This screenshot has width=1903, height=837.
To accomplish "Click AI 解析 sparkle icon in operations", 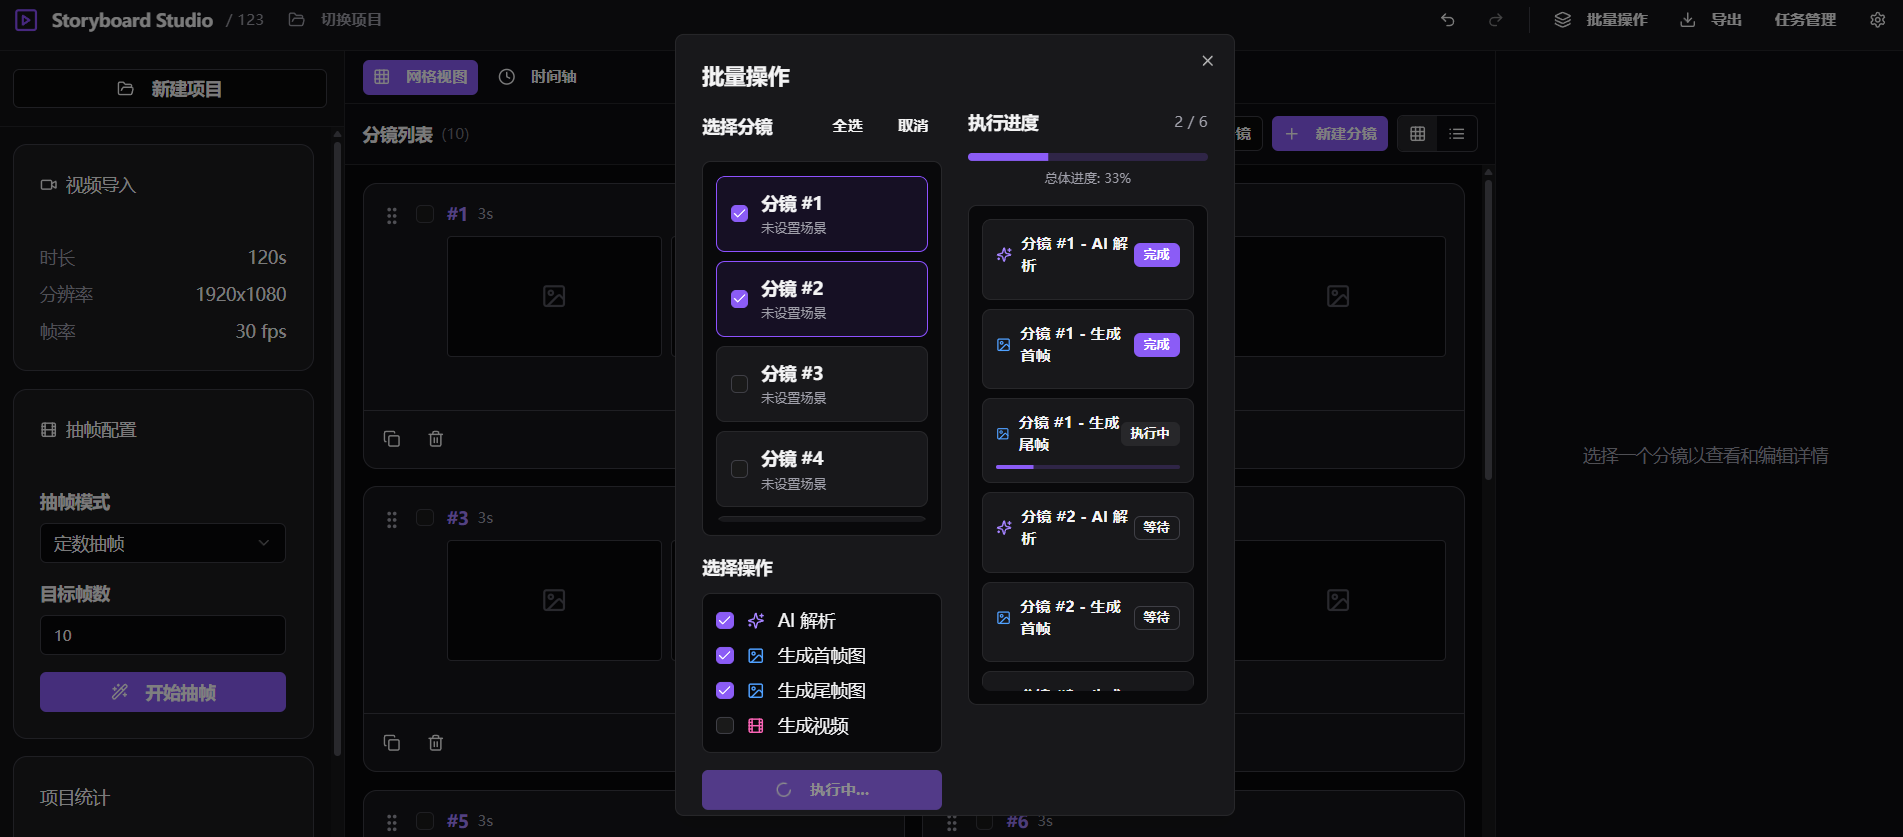I will click(x=756, y=621).
